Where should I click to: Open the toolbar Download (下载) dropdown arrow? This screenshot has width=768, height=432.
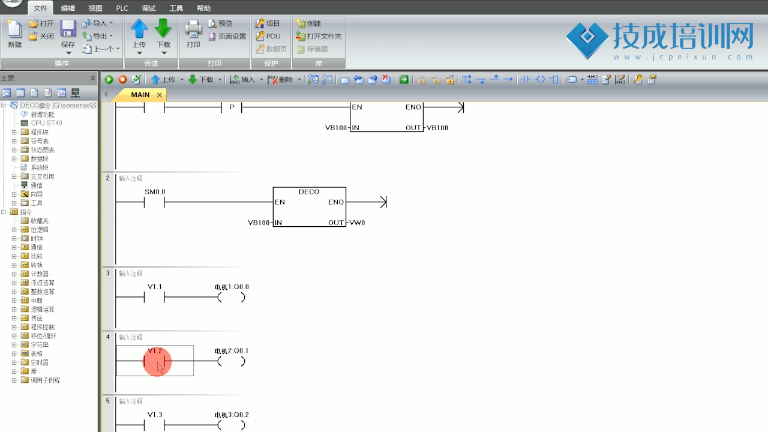click(x=219, y=79)
